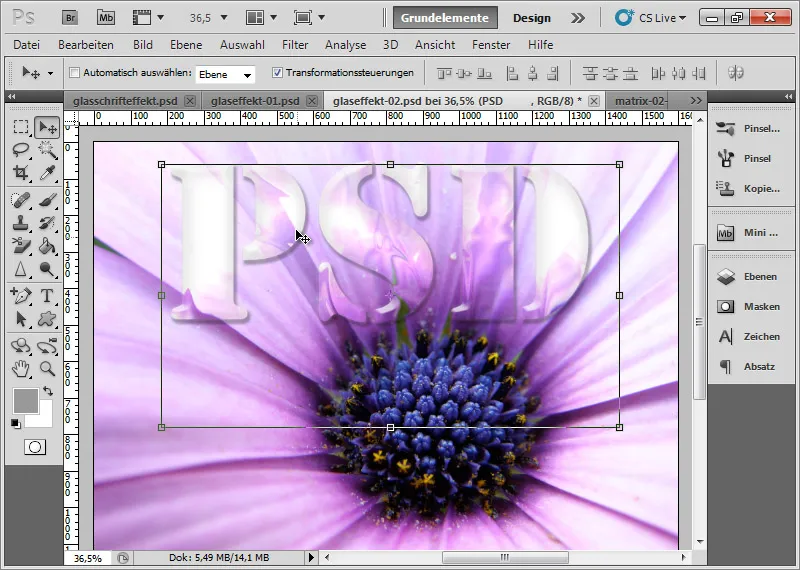Select the Hand tool
The image size is (800, 570).
pyautogui.click(x=21, y=369)
